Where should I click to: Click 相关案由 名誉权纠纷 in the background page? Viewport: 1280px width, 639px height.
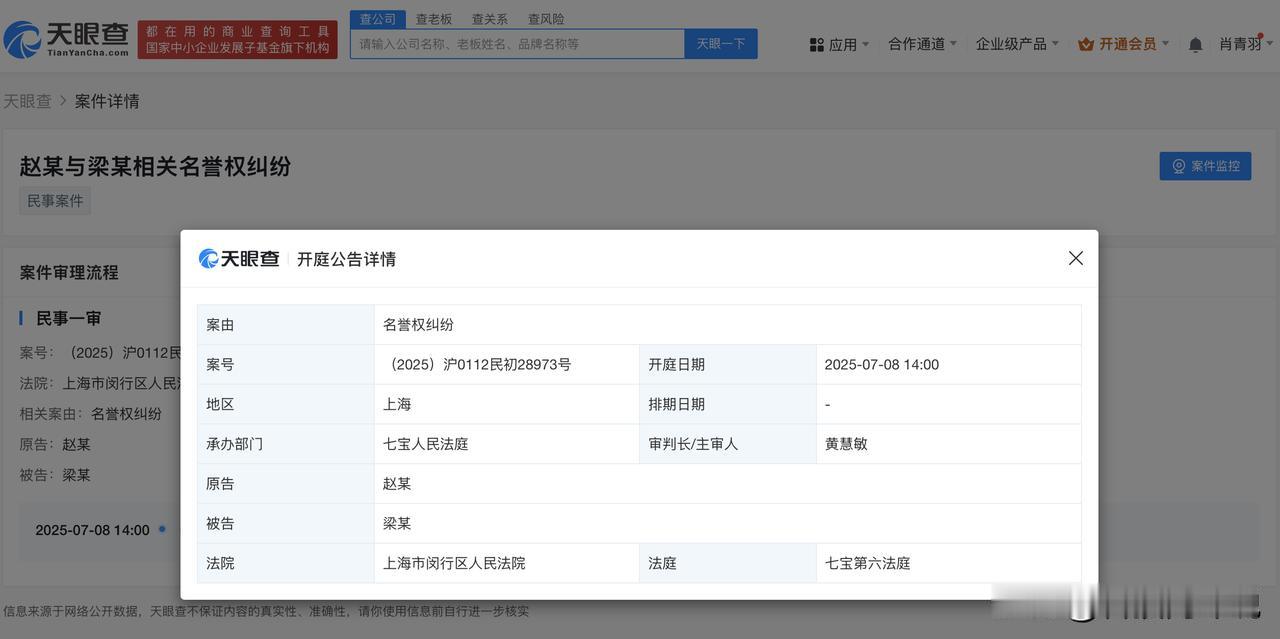(x=91, y=413)
